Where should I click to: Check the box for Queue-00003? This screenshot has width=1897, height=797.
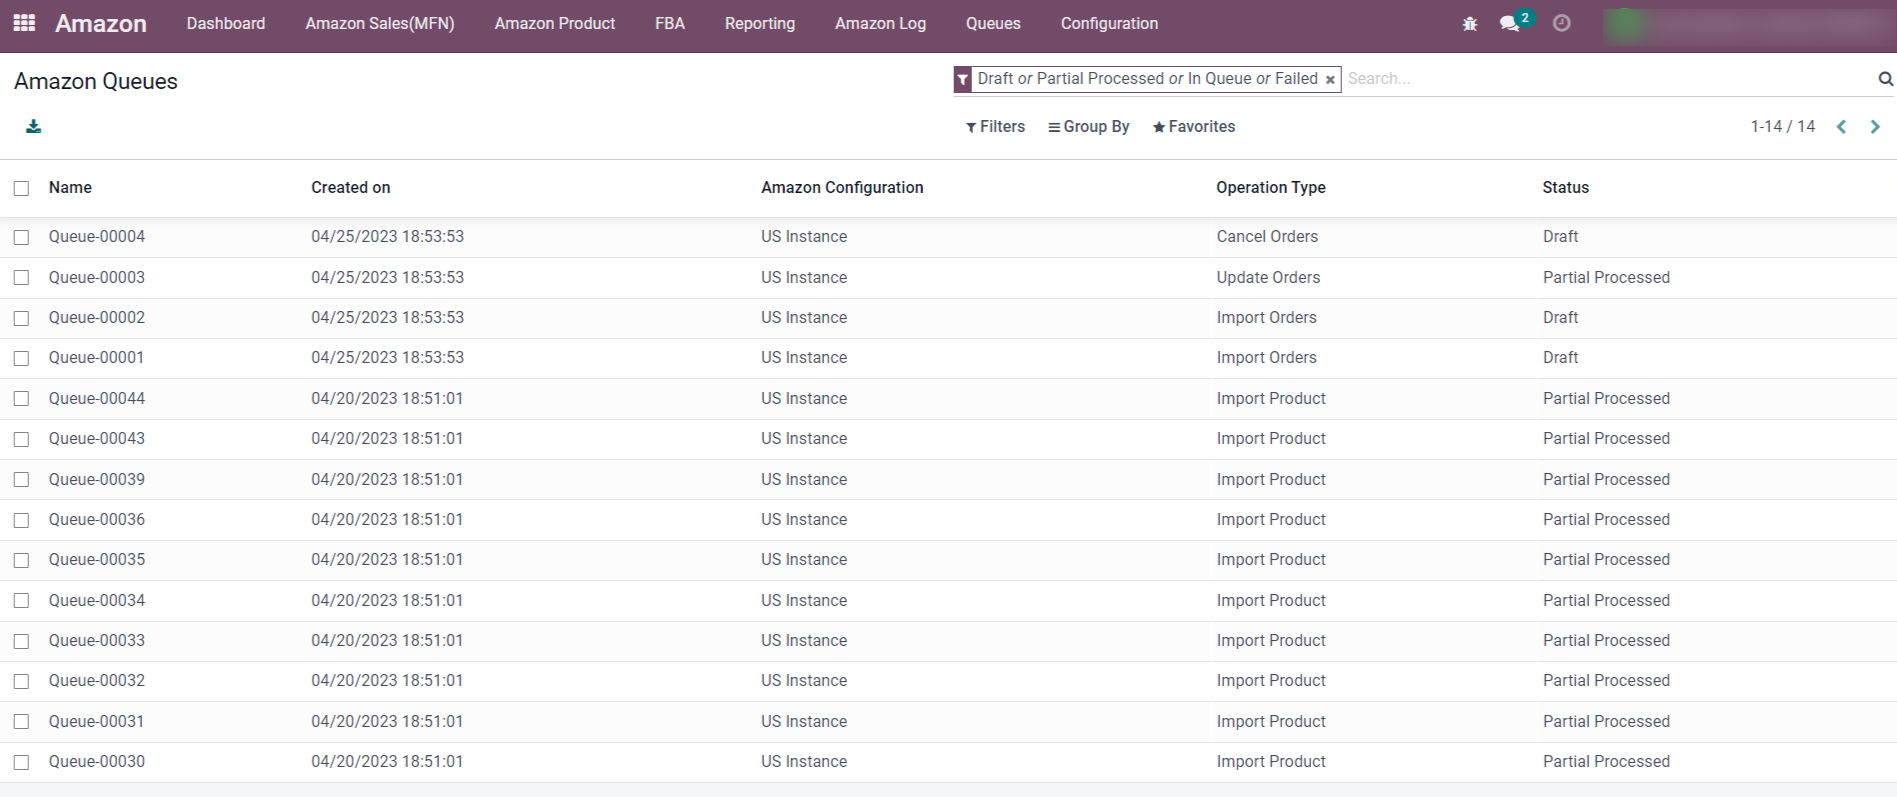21,278
